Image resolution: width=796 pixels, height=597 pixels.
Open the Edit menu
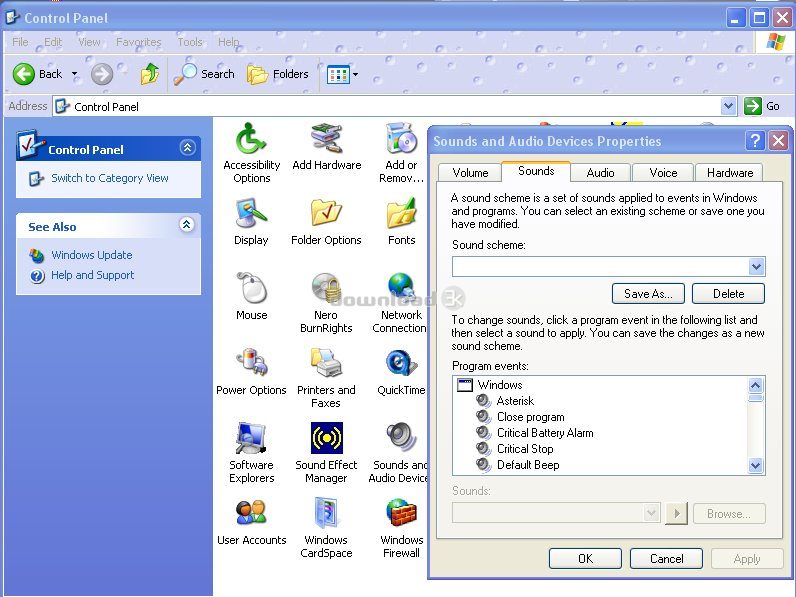[x=53, y=42]
